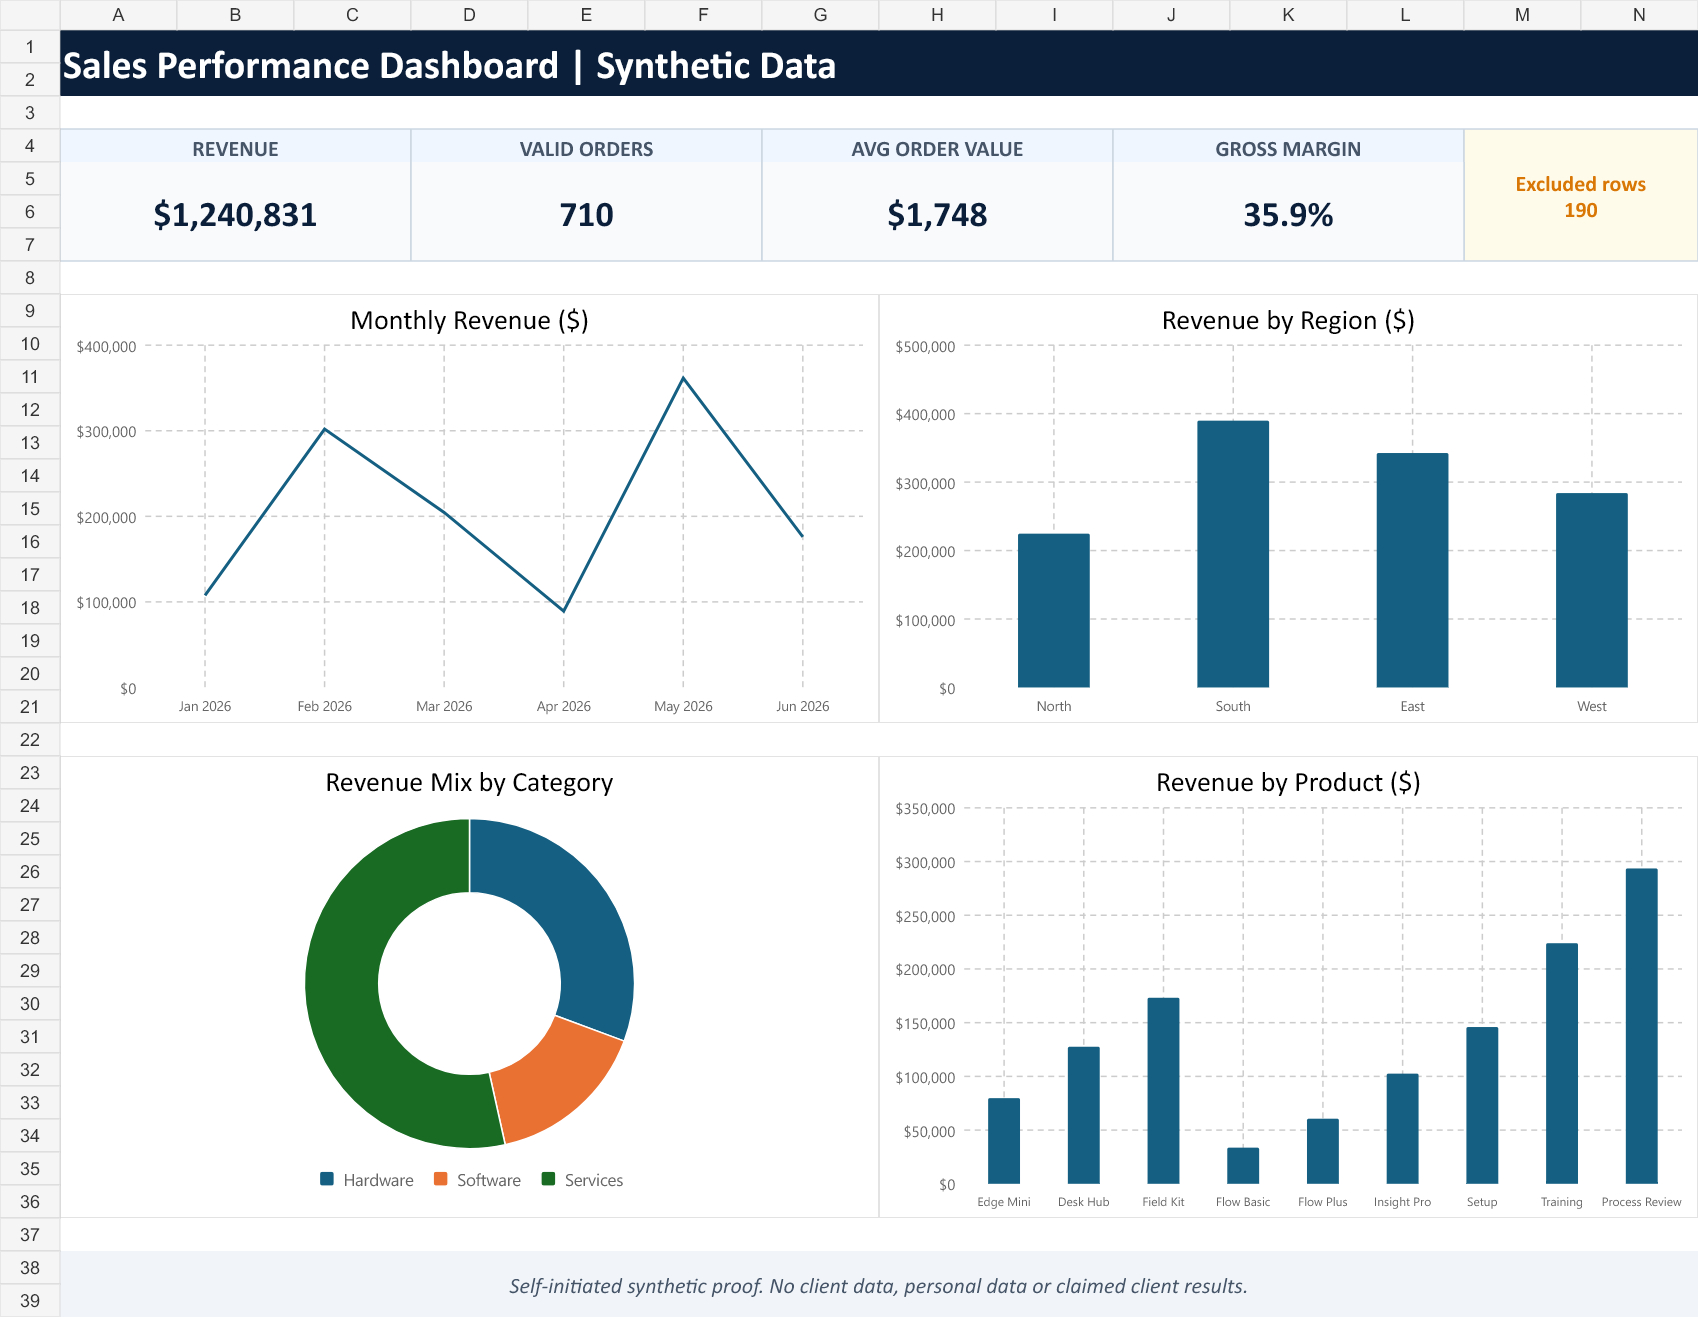The width and height of the screenshot is (1698, 1317).
Task: Click the "REVENUE" card label
Action: (x=235, y=149)
